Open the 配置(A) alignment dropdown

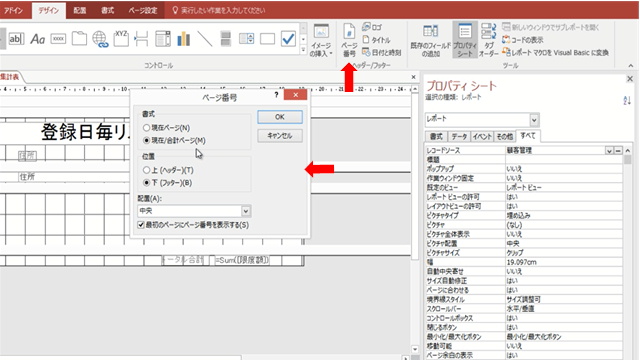[x=246, y=211]
